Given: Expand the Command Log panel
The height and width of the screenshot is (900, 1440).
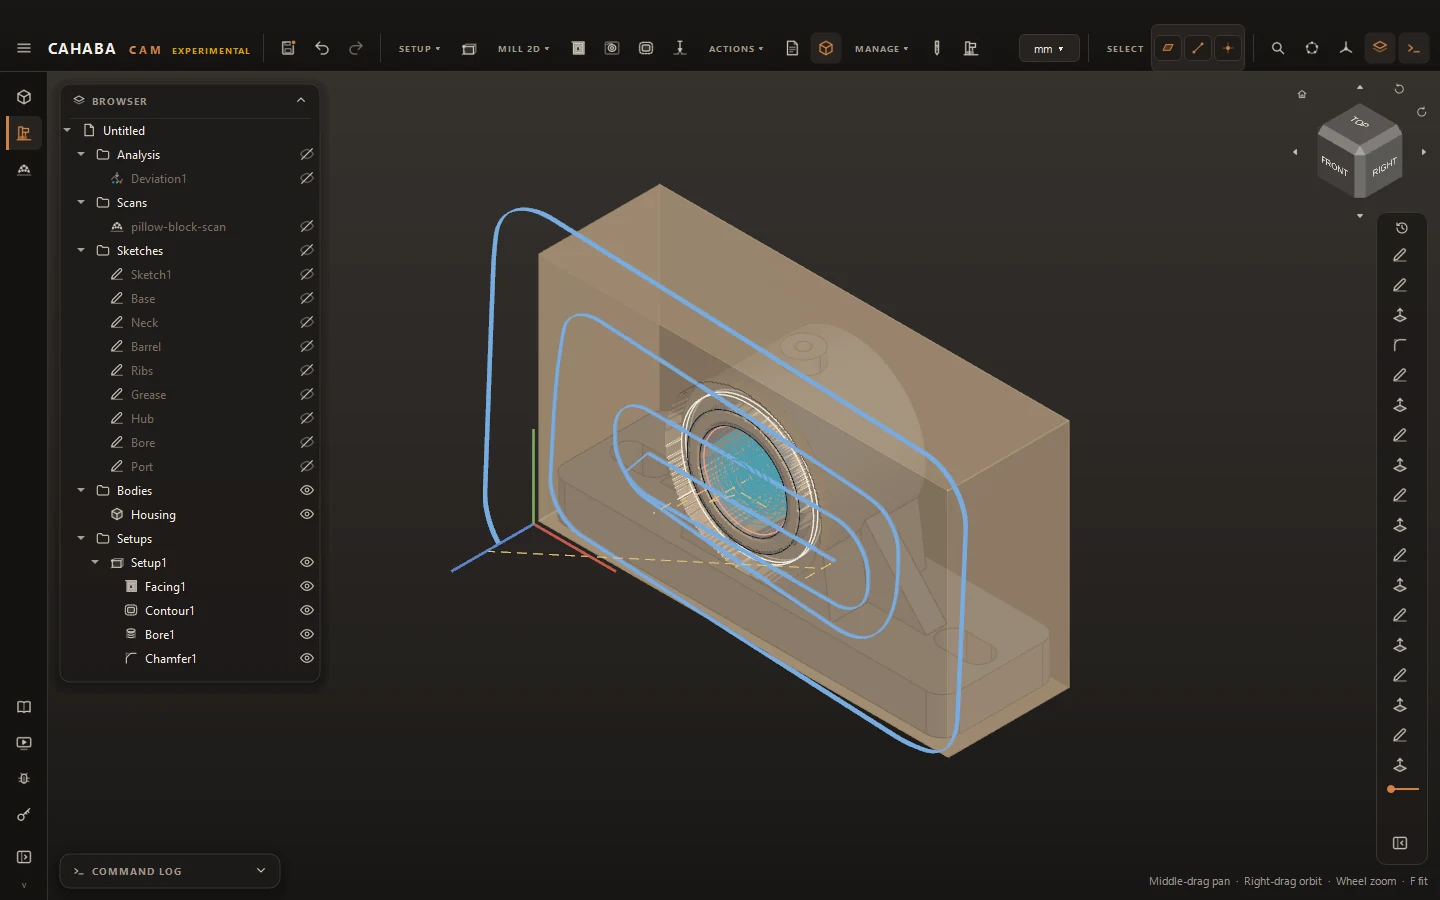Looking at the screenshot, I should [261, 871].
